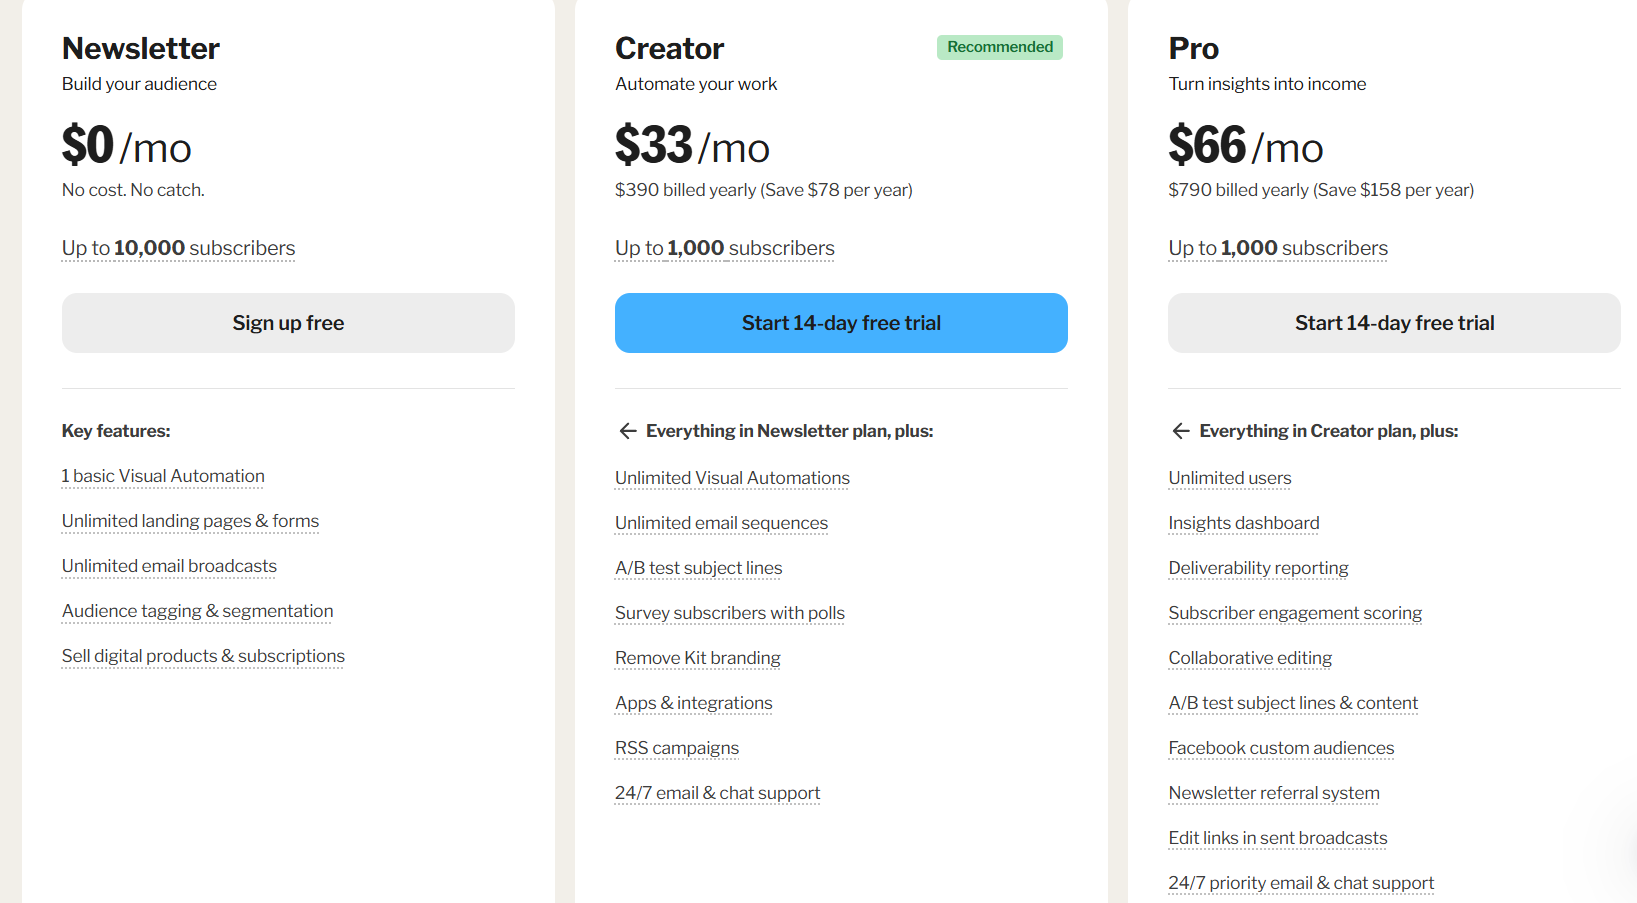1637x903 pixels.
Task: Click the arrow icon beside Everything in Newsletter plan
Action: coord(627,431)
